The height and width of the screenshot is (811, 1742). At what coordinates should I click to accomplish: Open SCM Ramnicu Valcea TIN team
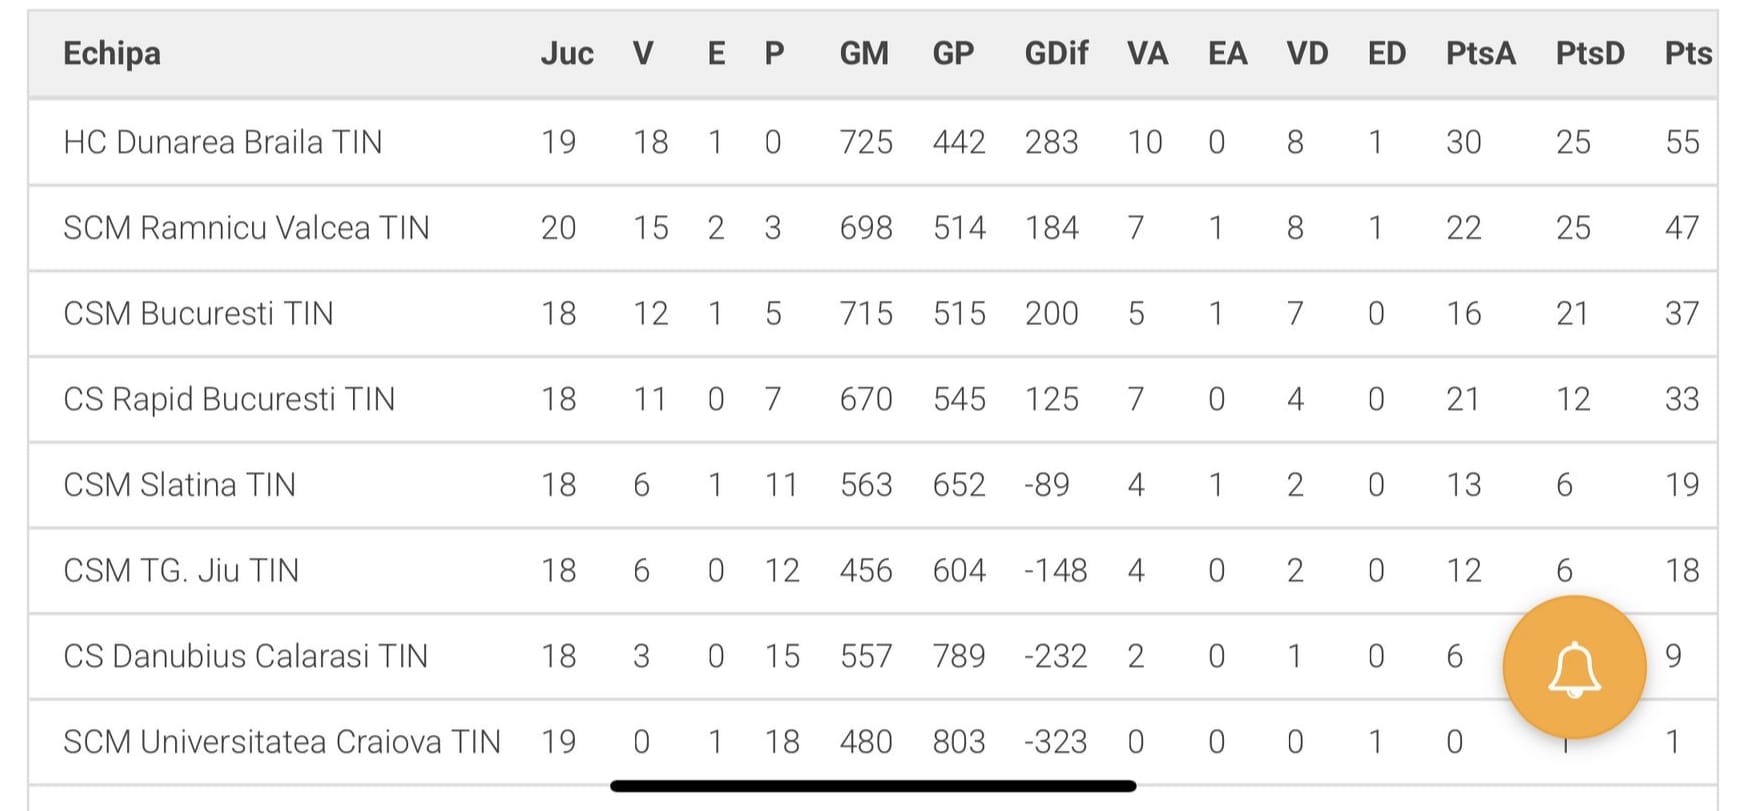pyautogui.click(x=246, y=228)
